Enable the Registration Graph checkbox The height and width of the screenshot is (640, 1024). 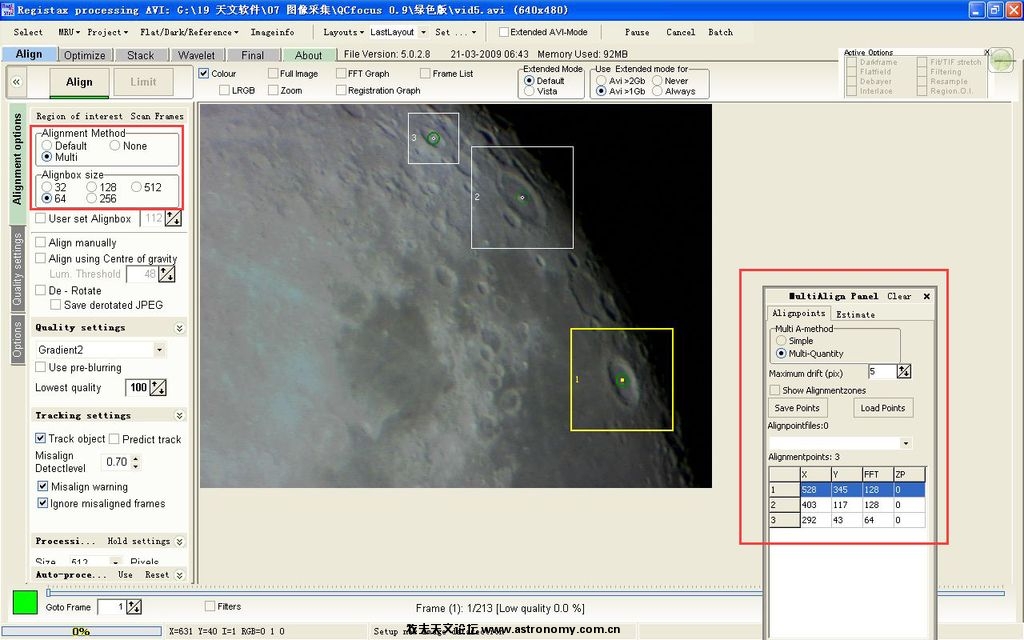(x=341, y=90)
